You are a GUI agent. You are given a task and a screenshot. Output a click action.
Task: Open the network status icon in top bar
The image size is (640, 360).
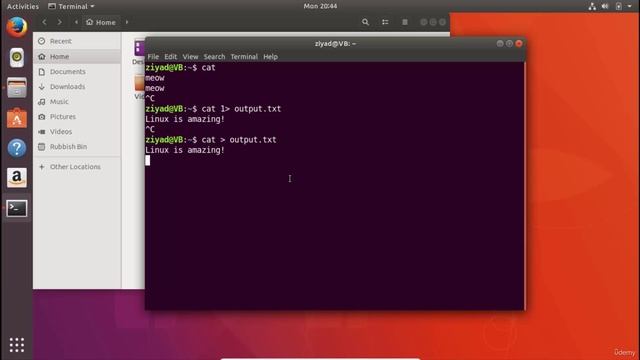[x=592, y=6]
